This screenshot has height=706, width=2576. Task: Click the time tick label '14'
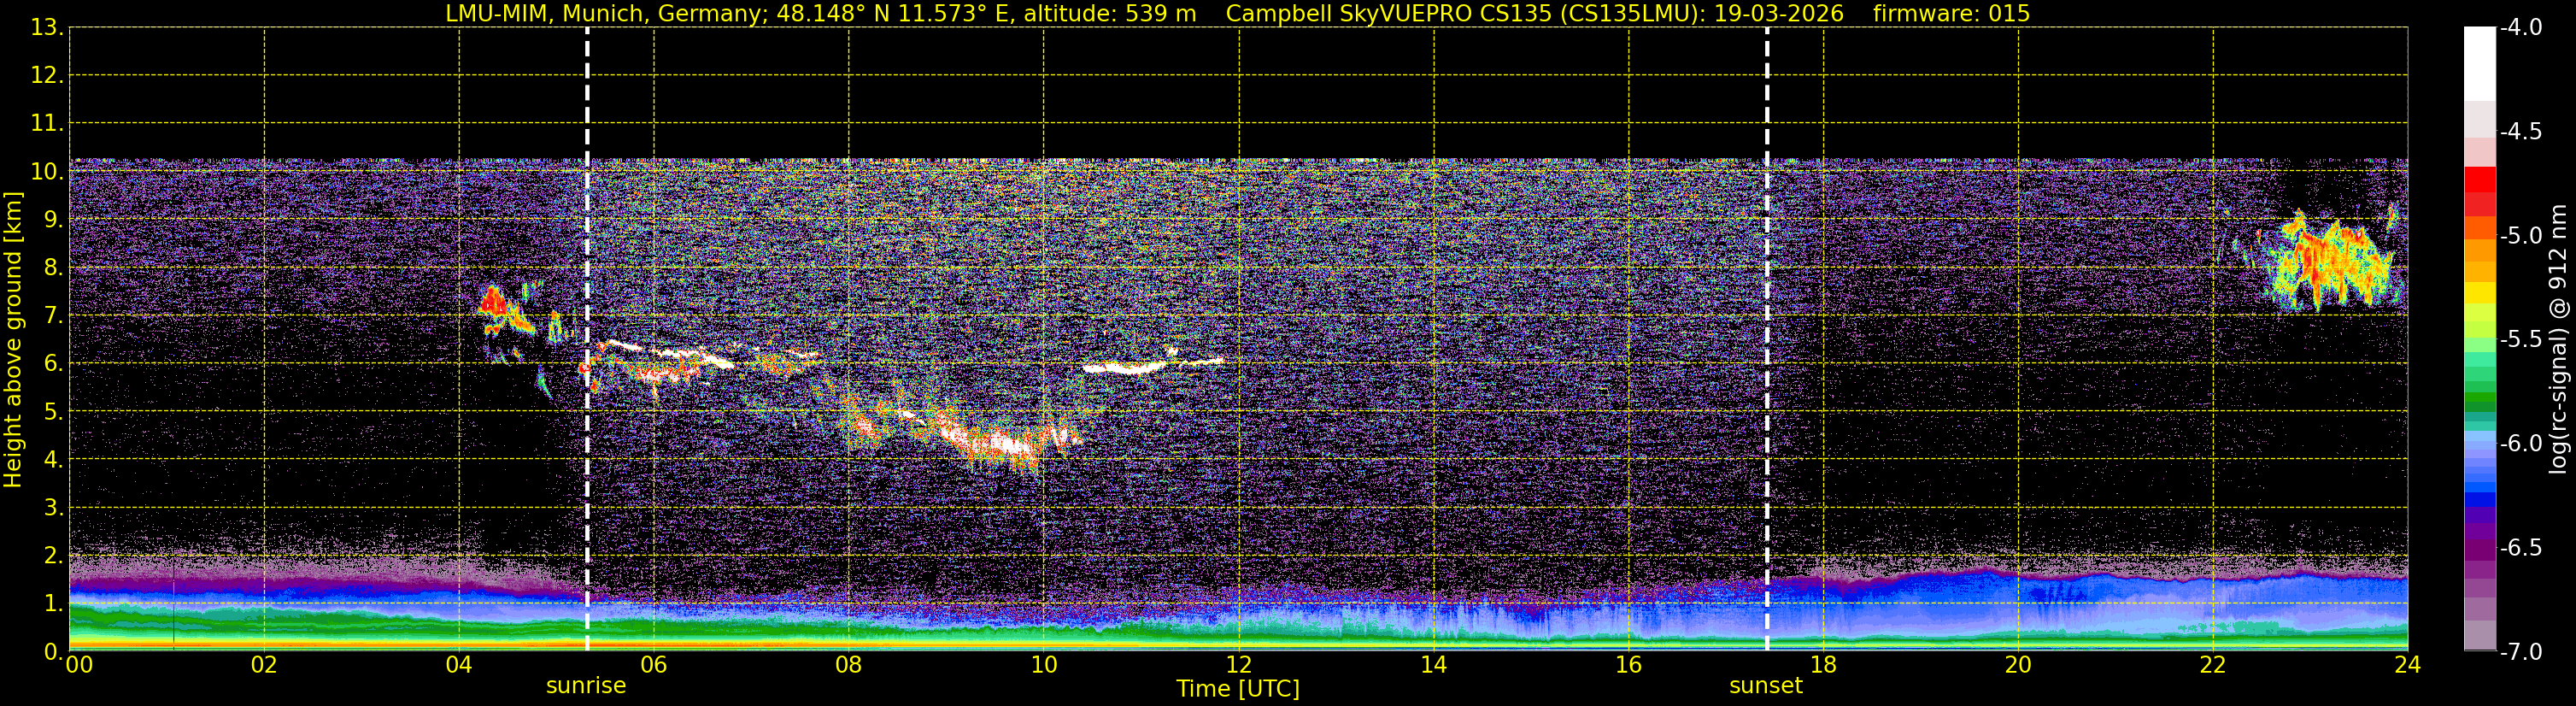tap(1433, 665)
